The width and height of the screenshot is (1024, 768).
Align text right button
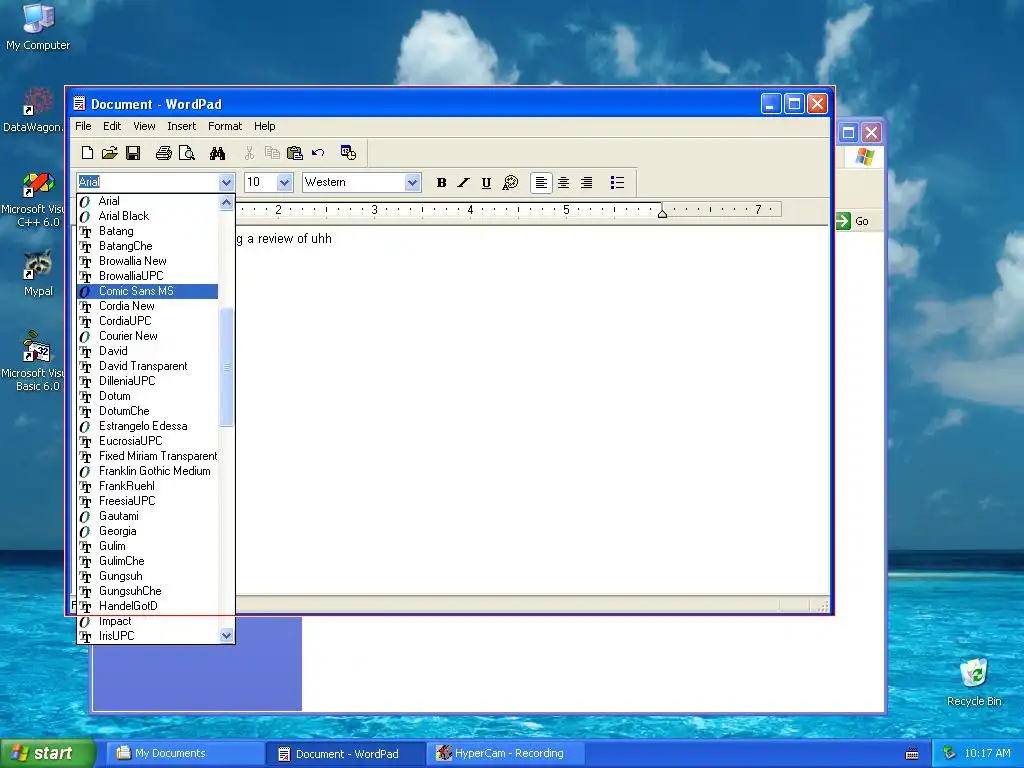point(586,183)
